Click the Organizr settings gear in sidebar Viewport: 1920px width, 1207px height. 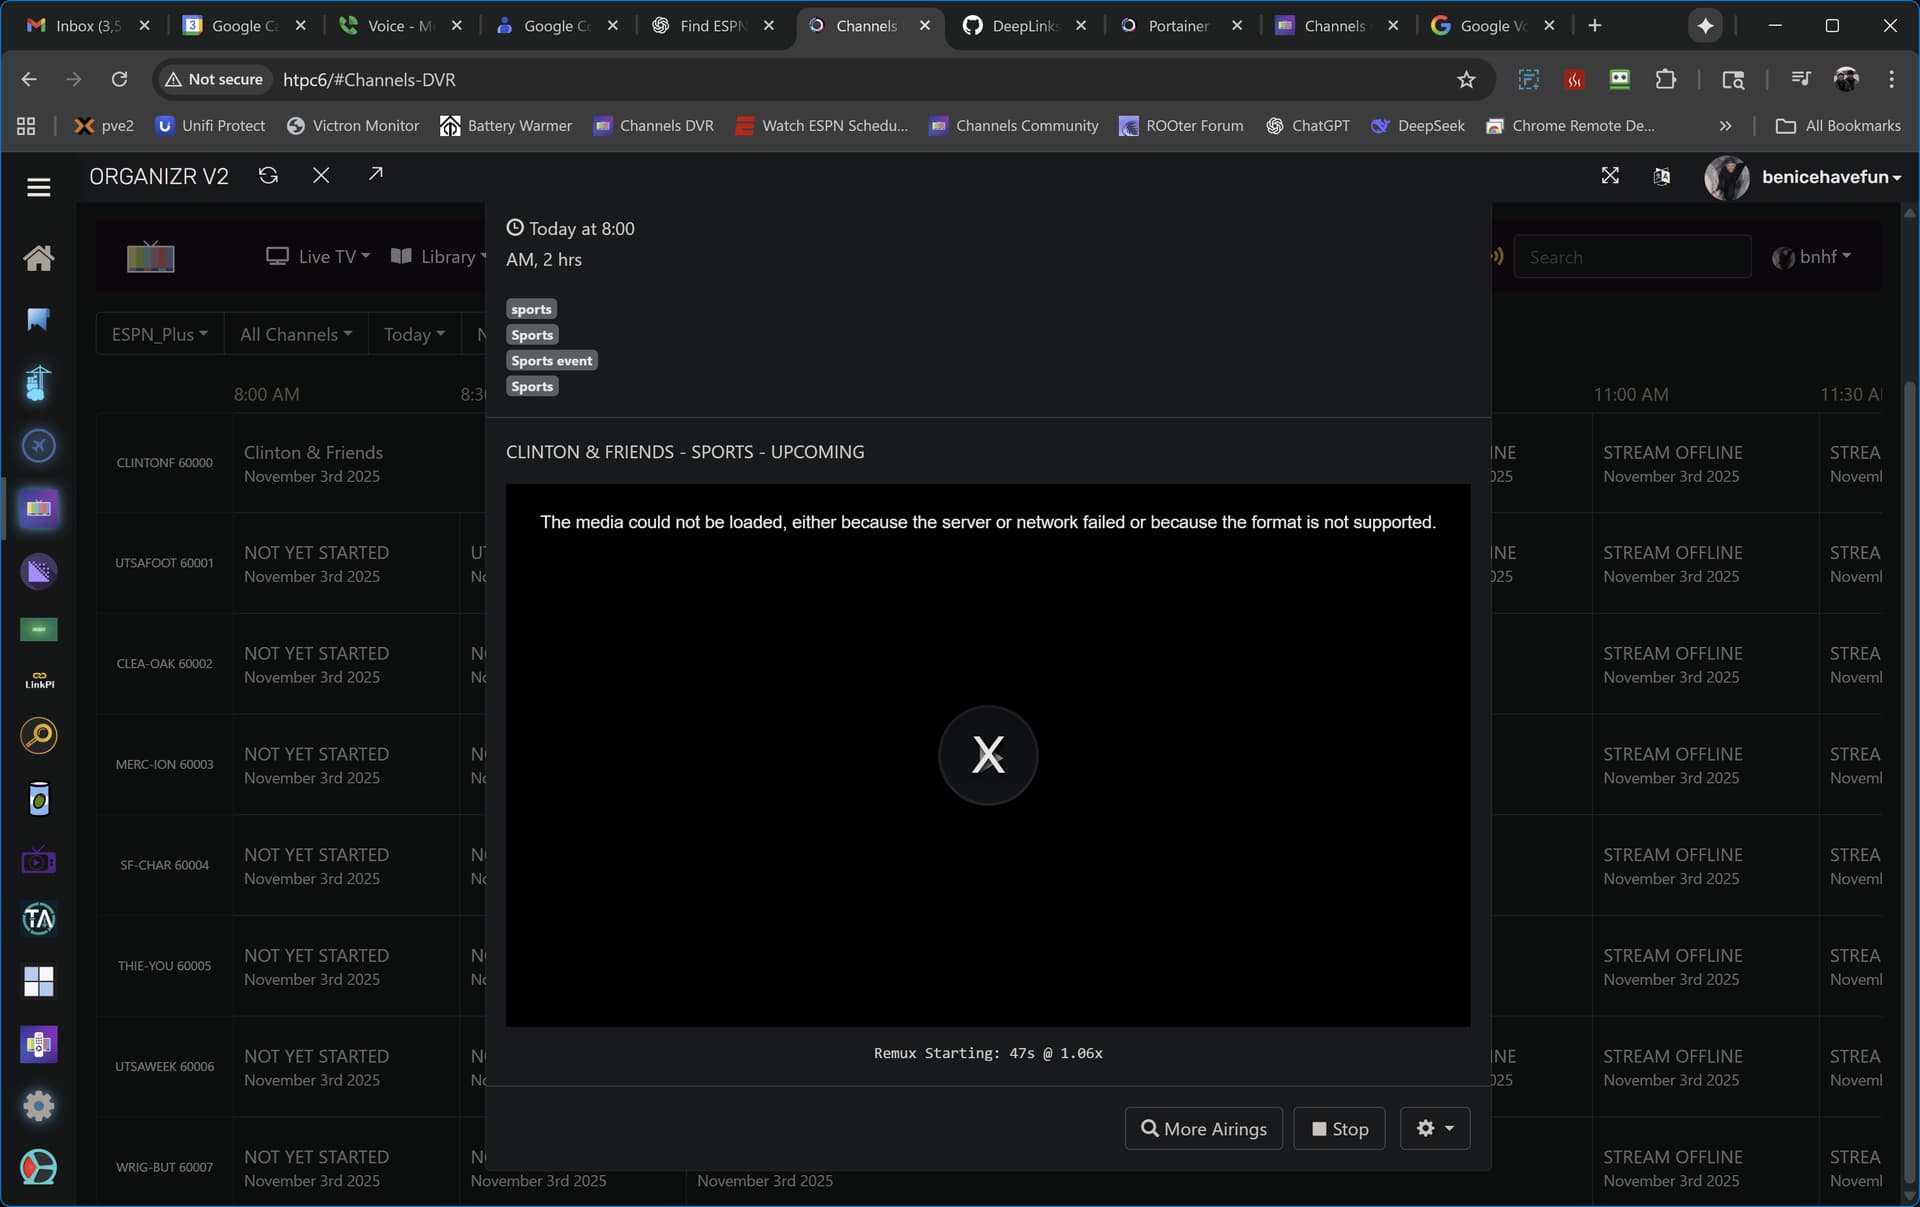(38, 1105)
